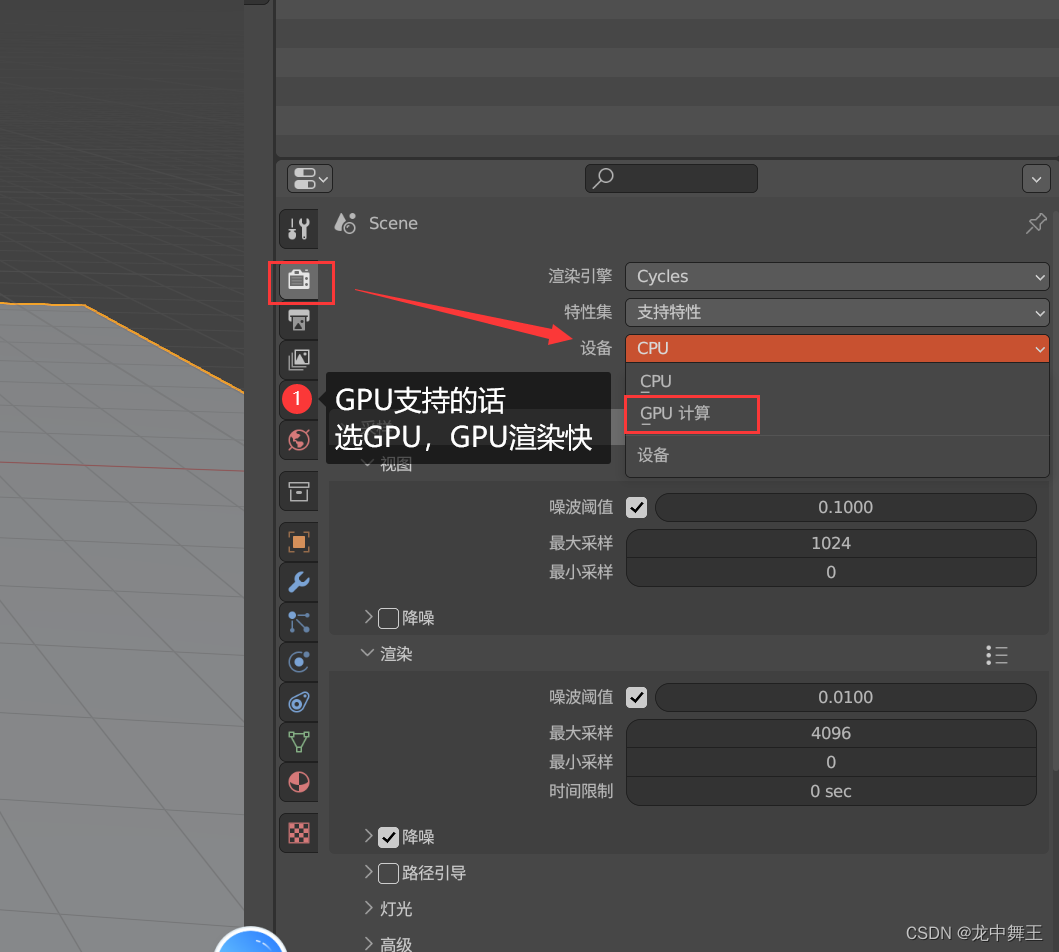Enable viewport 降噪 checkbox
The width and height of the screenshot is (1059, 952).
[x=388, y=618]
